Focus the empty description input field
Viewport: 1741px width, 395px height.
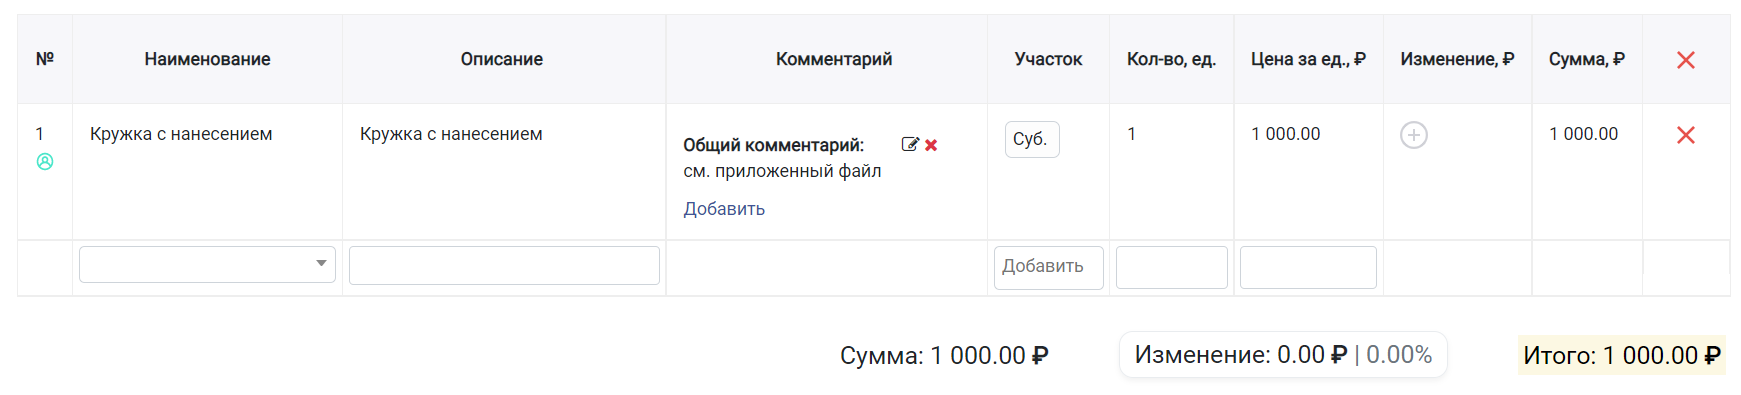[x=504, y=265]
